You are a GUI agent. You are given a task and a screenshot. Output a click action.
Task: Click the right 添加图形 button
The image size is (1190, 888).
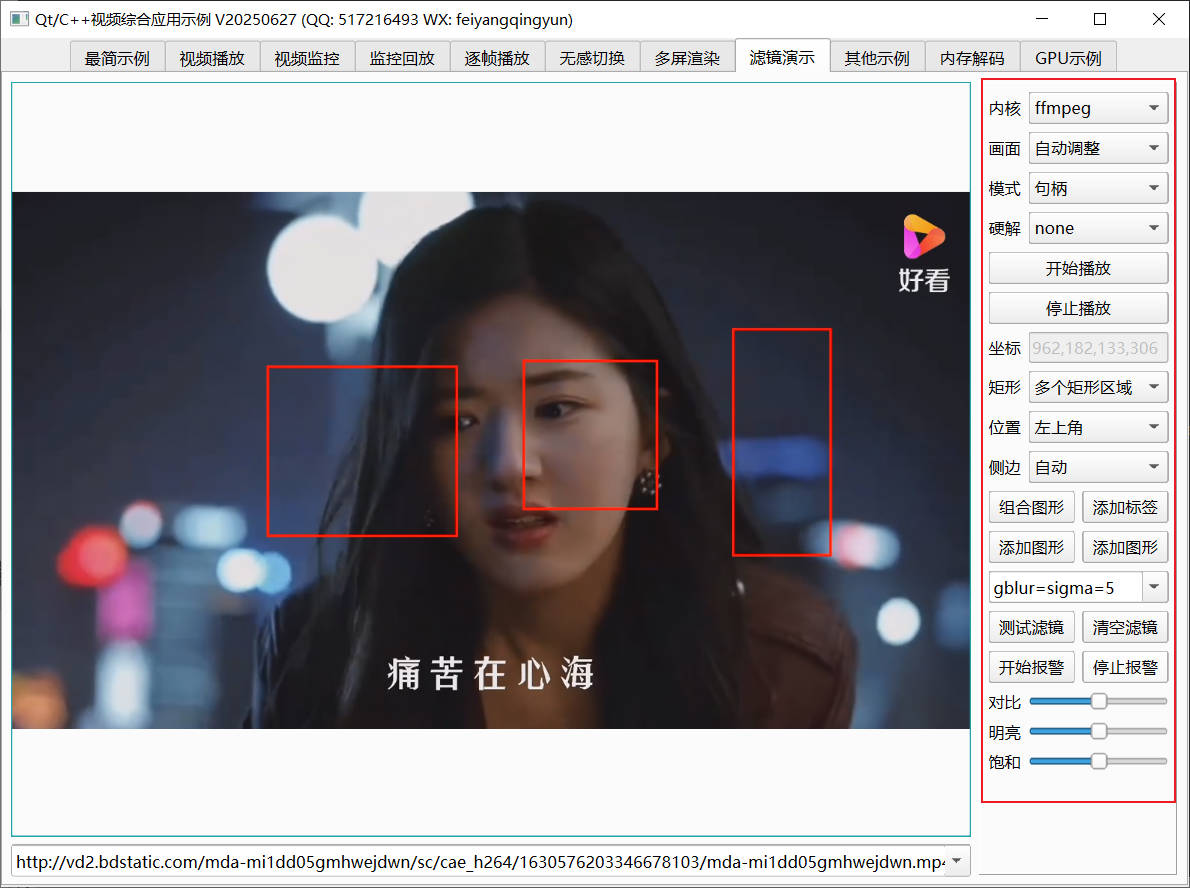pyautogui.click(x=1125, y=547)
